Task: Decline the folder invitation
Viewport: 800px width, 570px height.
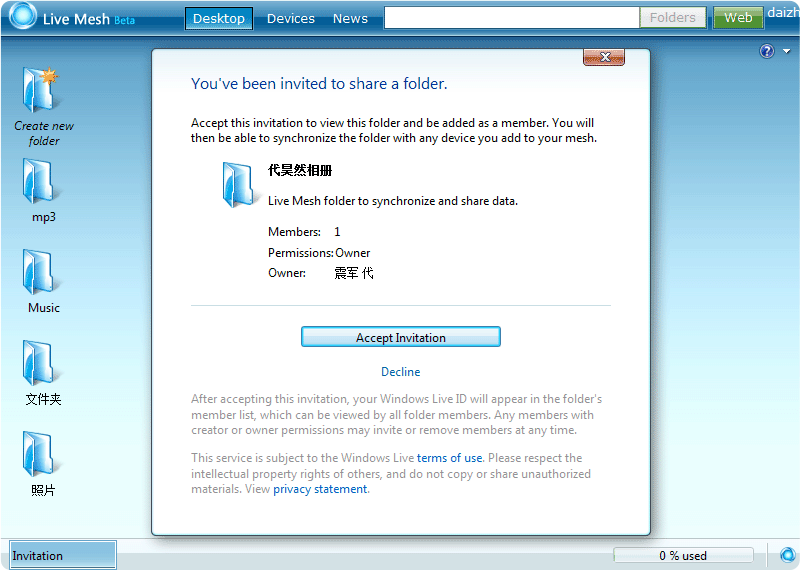Action: (401, 371)
